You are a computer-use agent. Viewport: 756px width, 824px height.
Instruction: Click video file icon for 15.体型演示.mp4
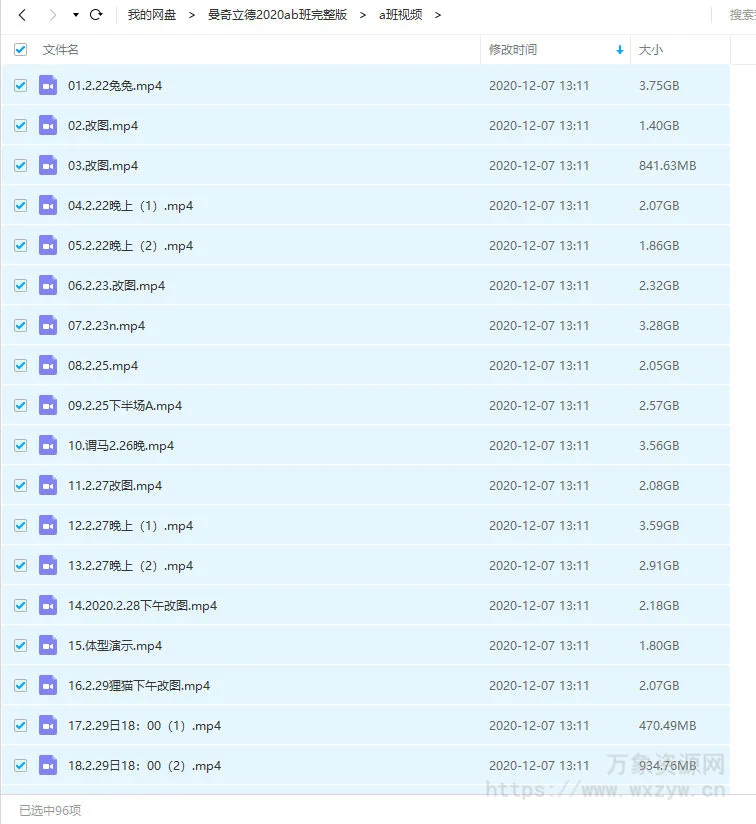[x=48, y=646]
